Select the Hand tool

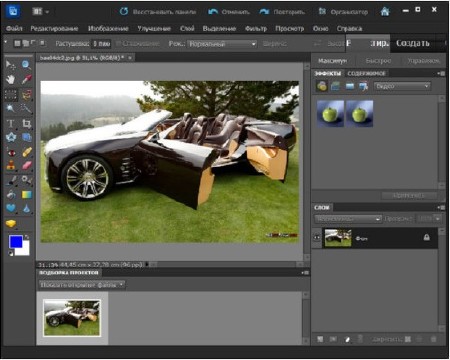click(x=11, y=79)
